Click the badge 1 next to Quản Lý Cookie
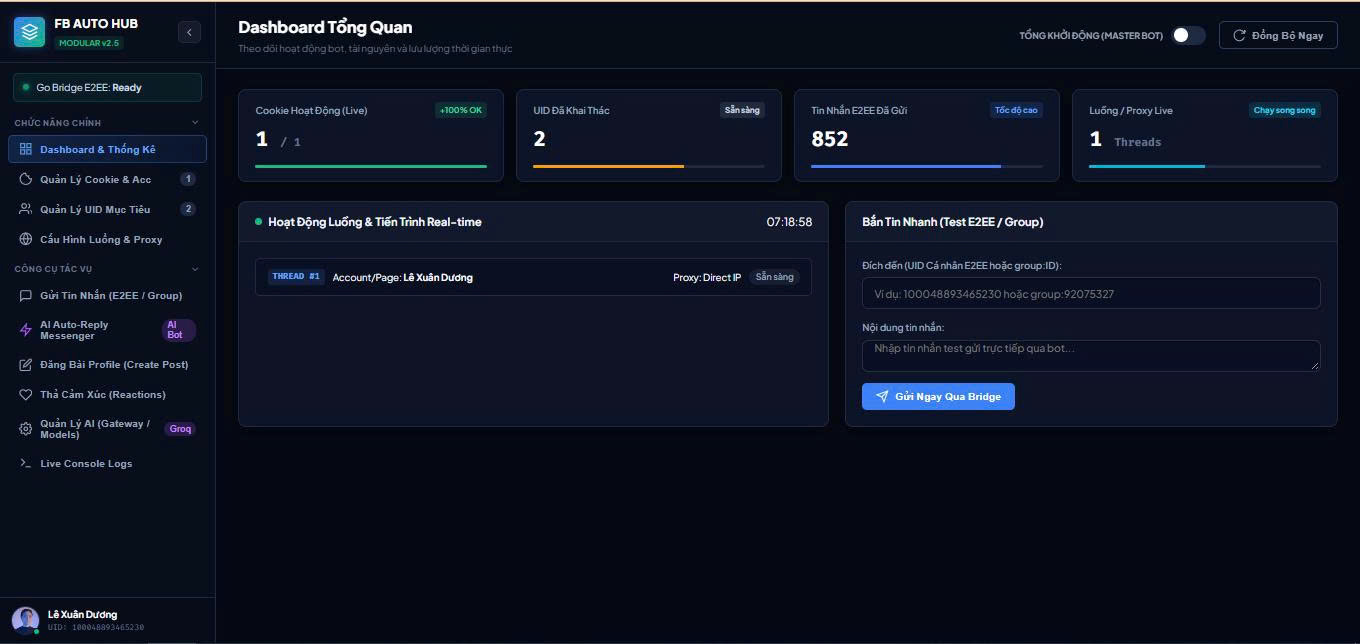 pos(188,179)
